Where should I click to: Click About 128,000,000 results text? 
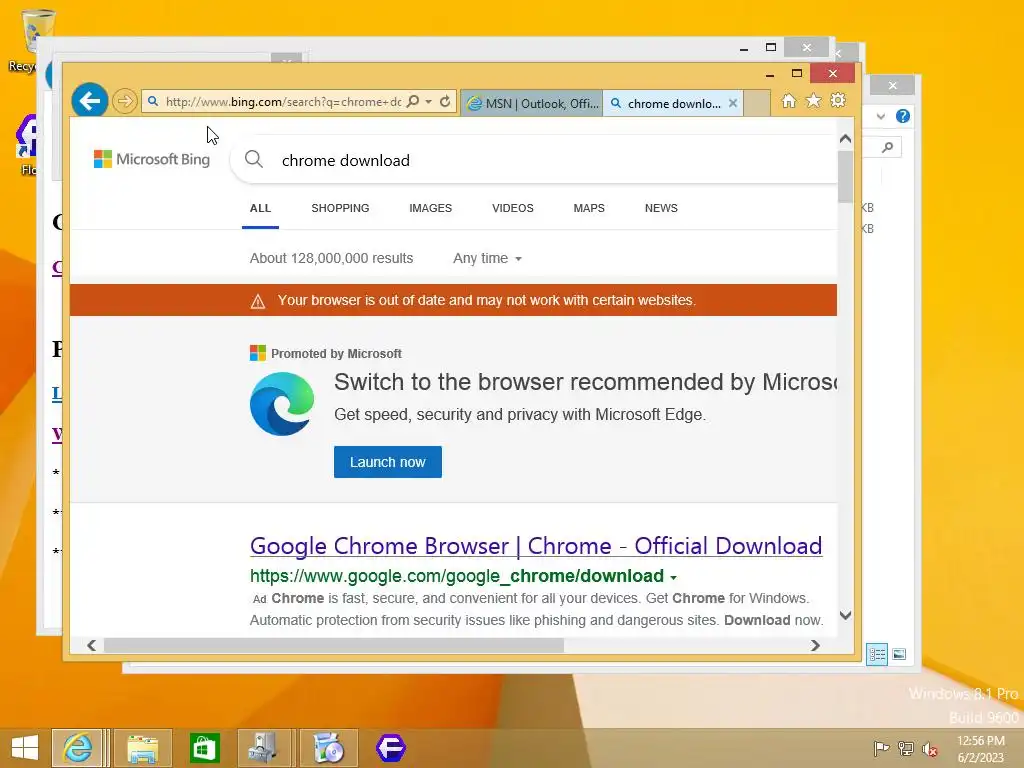[x=331, y=259]
